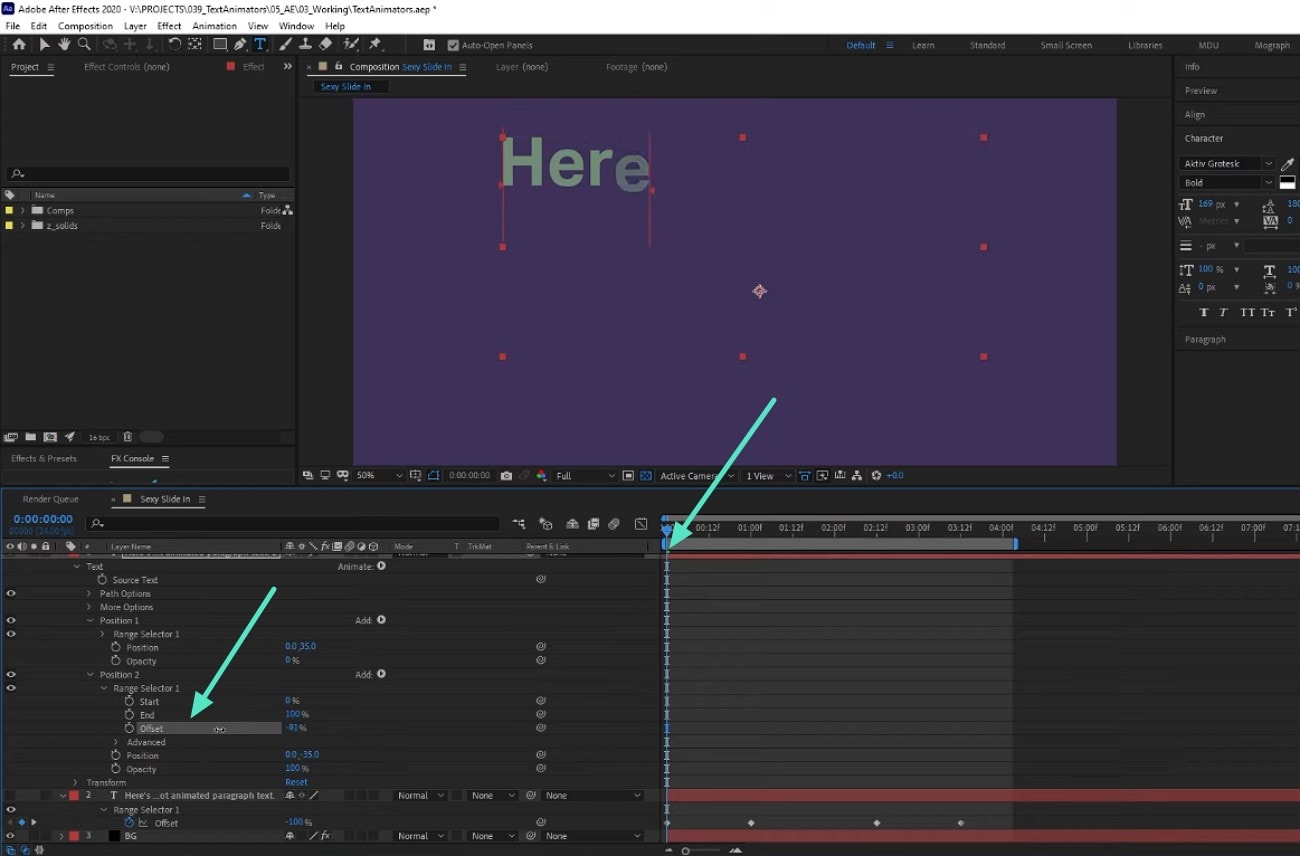The width and height of the screenshot is (1300, 856).
Task: Take a snapshot with camera icon
Action: point(507,476)
